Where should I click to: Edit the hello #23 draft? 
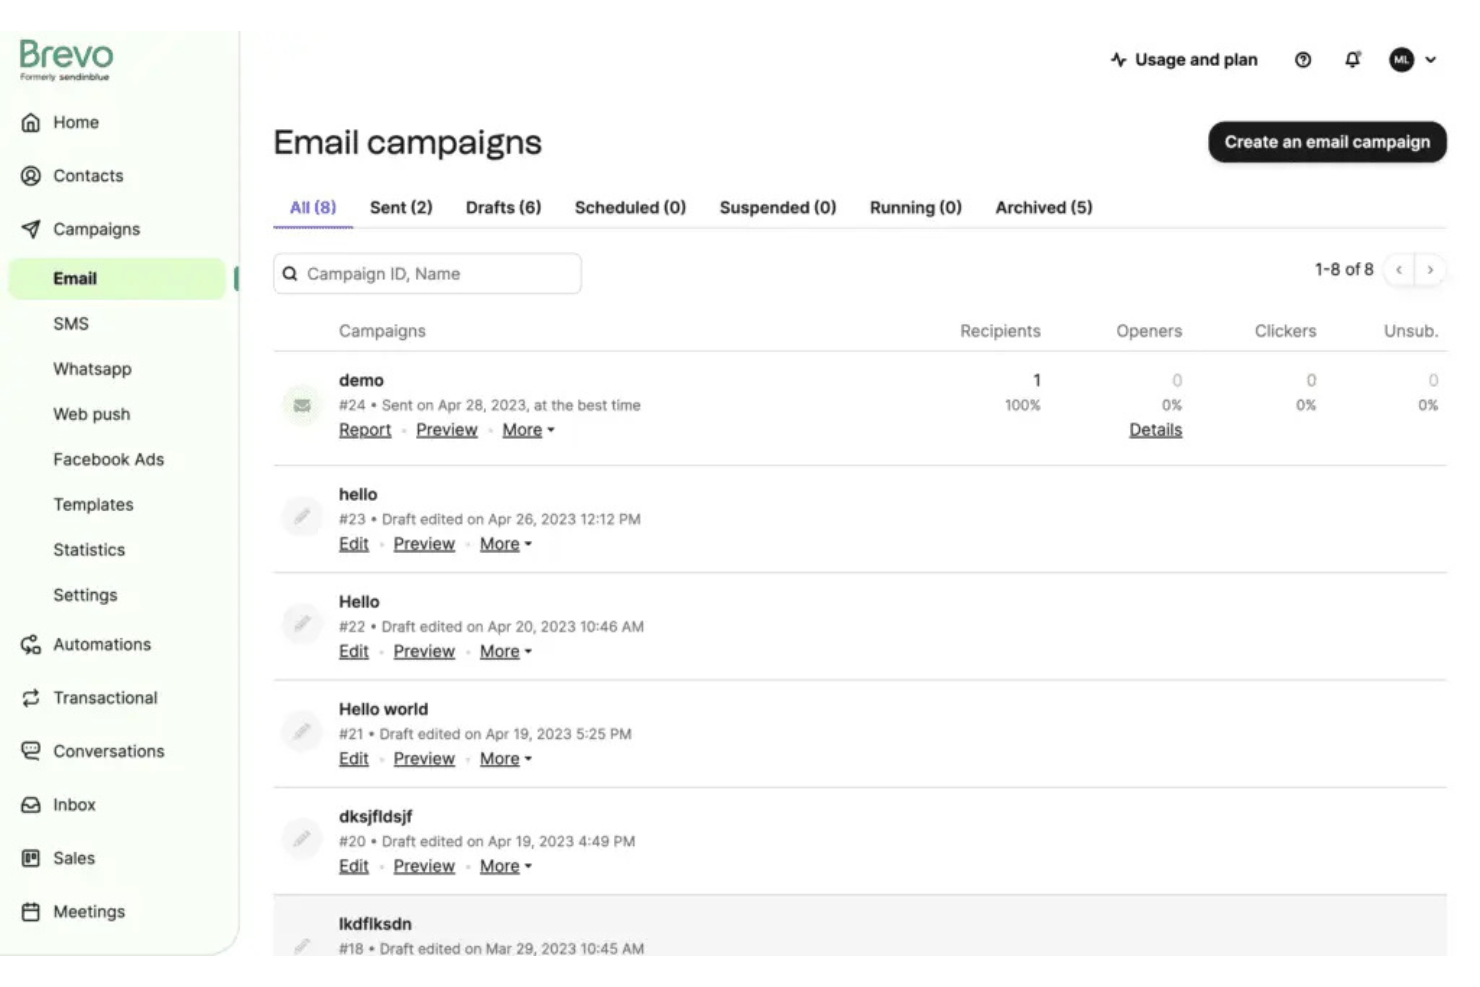click(354, 544)
